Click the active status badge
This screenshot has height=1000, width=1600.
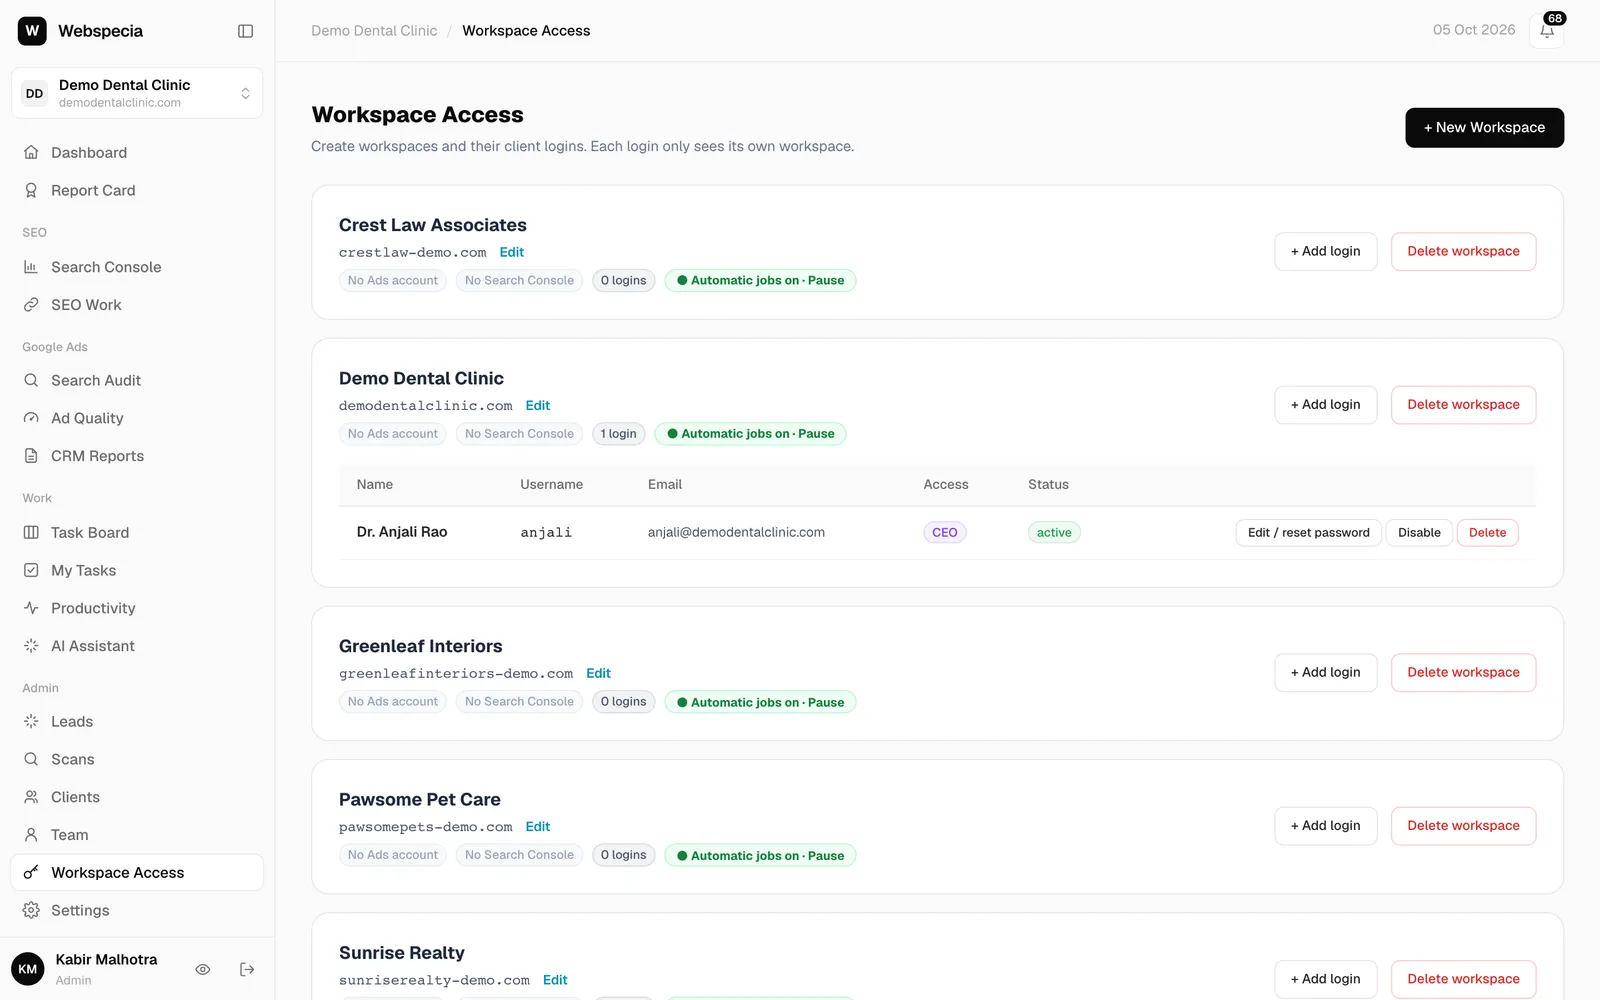pyautogui.click(x=1054, y=533)
